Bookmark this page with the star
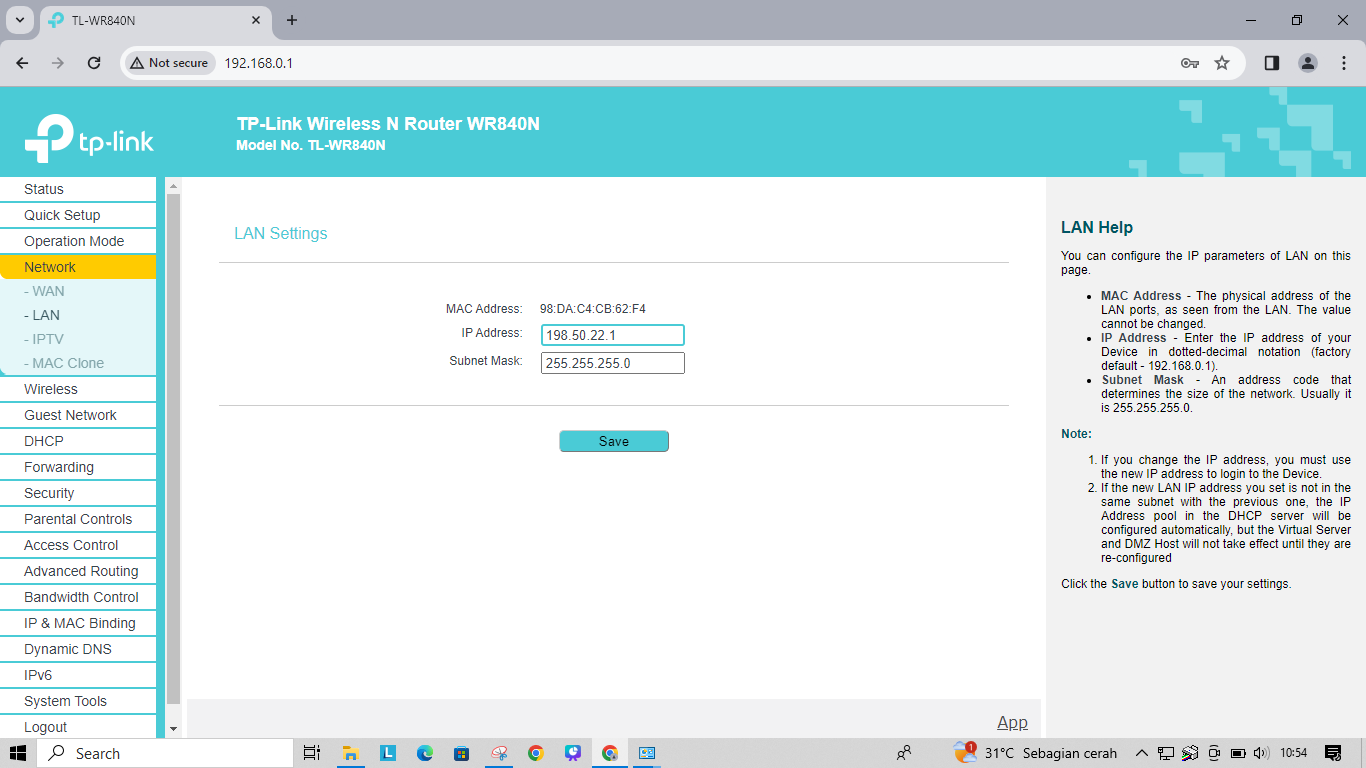 (x=1222, y=63)
